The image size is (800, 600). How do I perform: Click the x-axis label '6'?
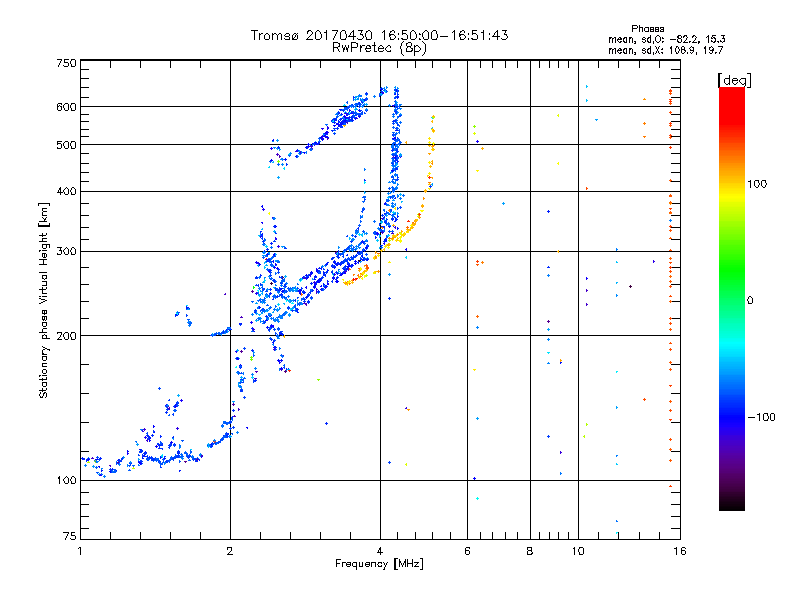click(467, 551)
